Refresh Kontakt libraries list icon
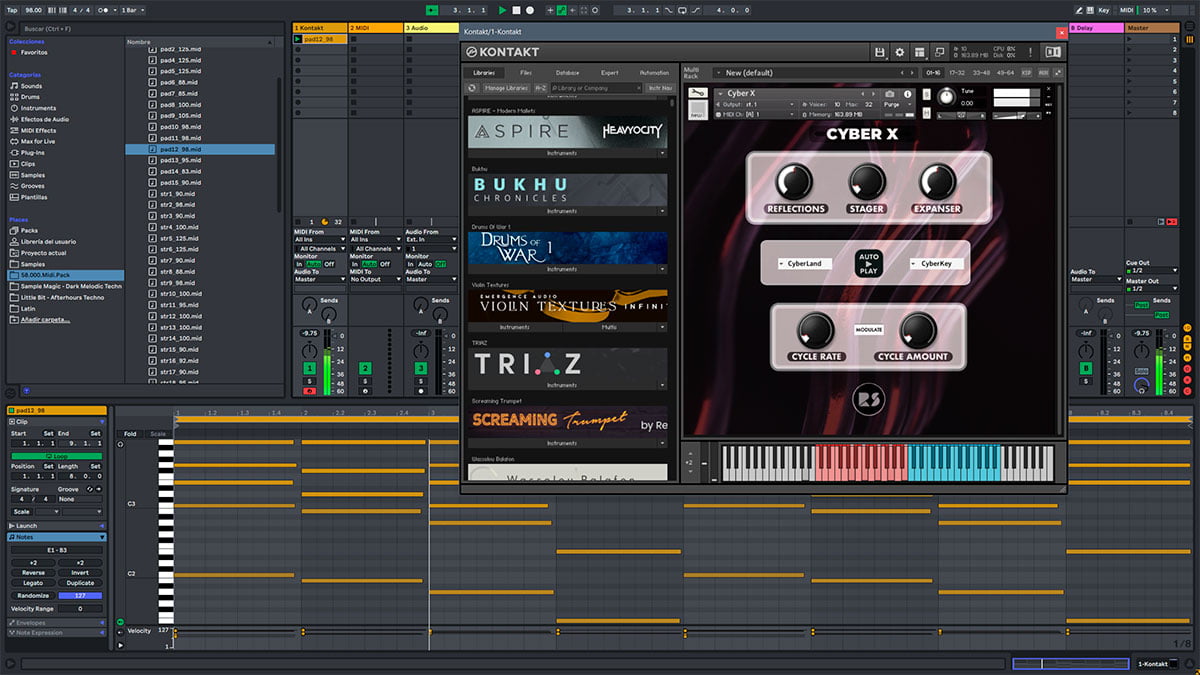 472,88
